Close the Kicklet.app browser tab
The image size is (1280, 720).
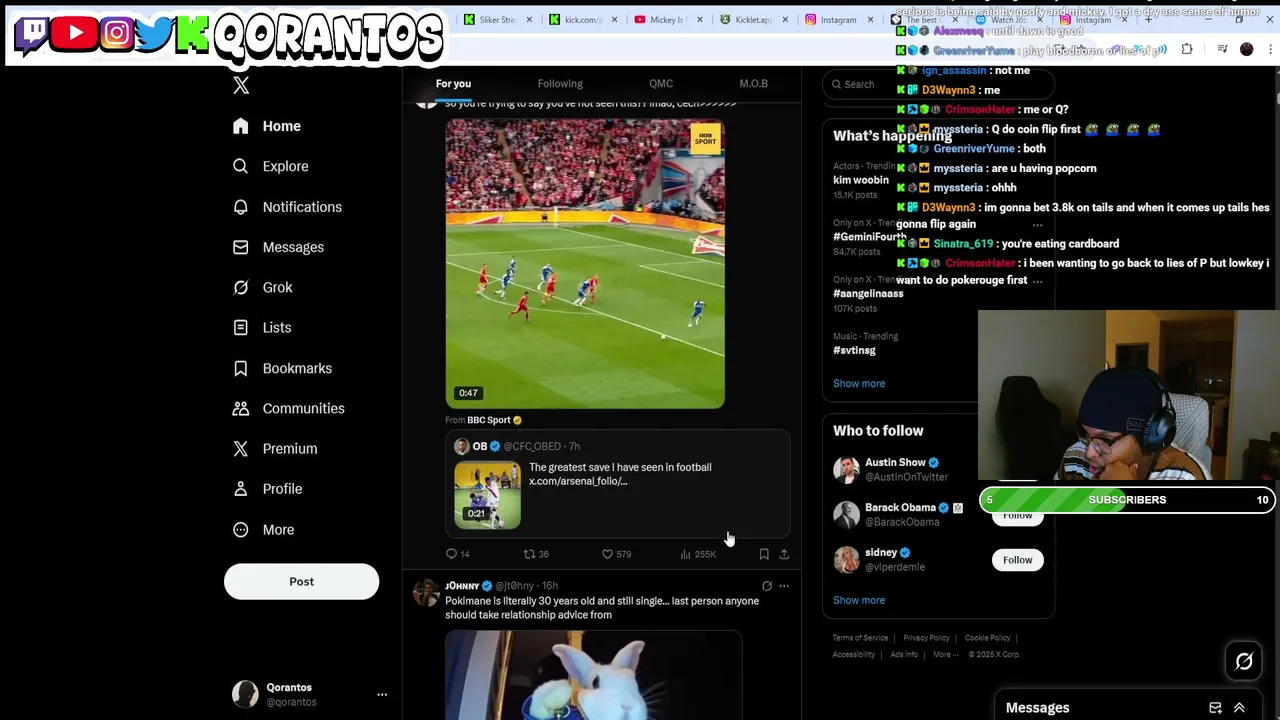[x=784, y=20]
